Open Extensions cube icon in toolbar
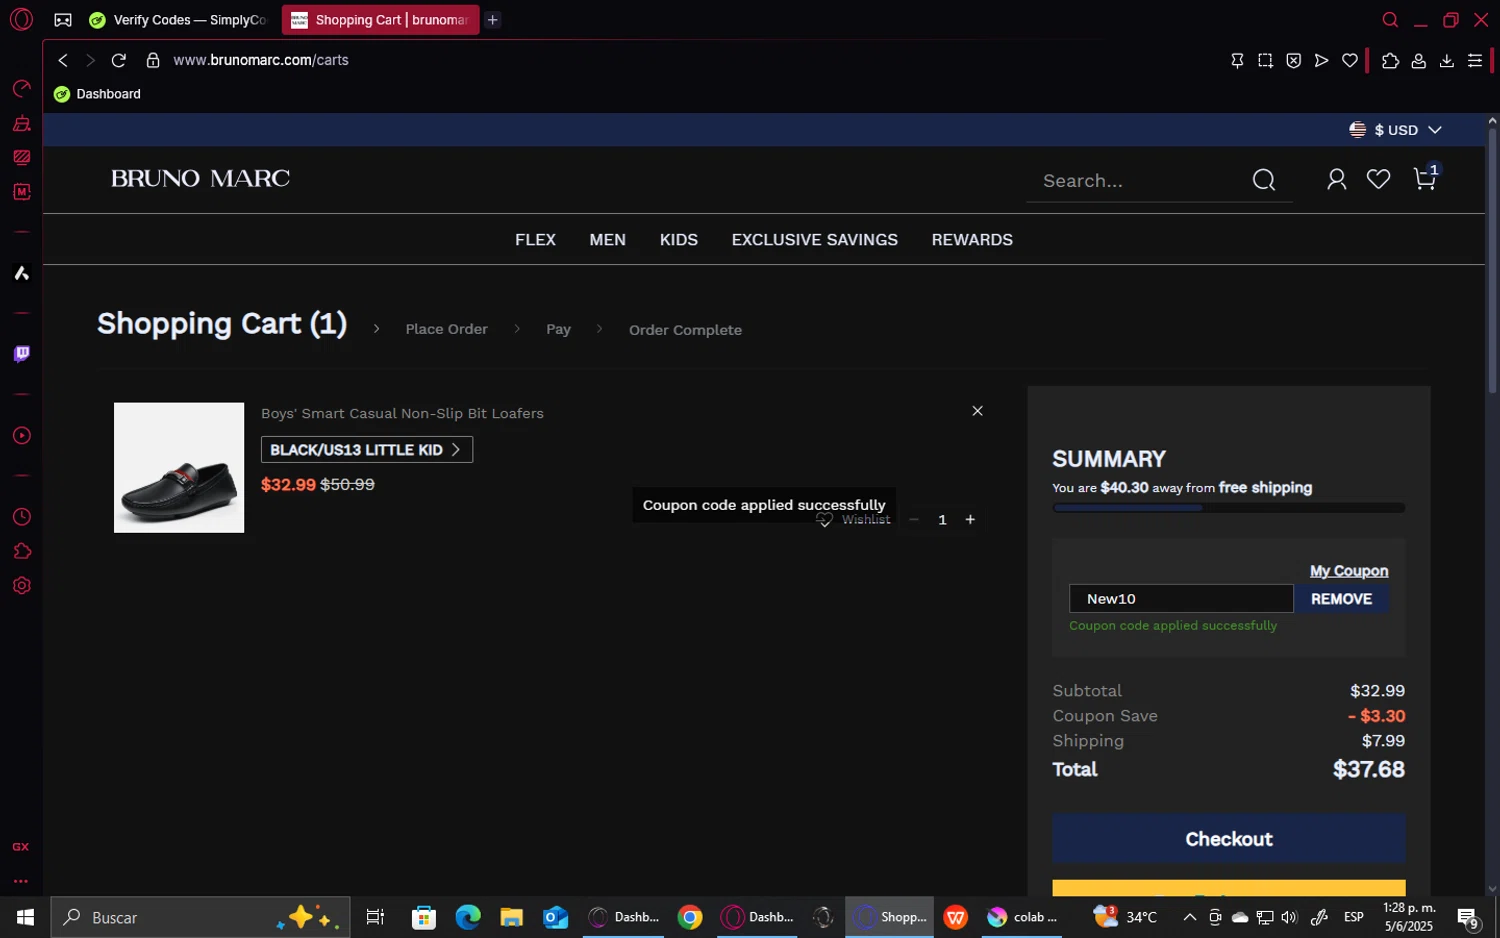The height and width of the screenshot is (938, 1500). point(1390,61)
